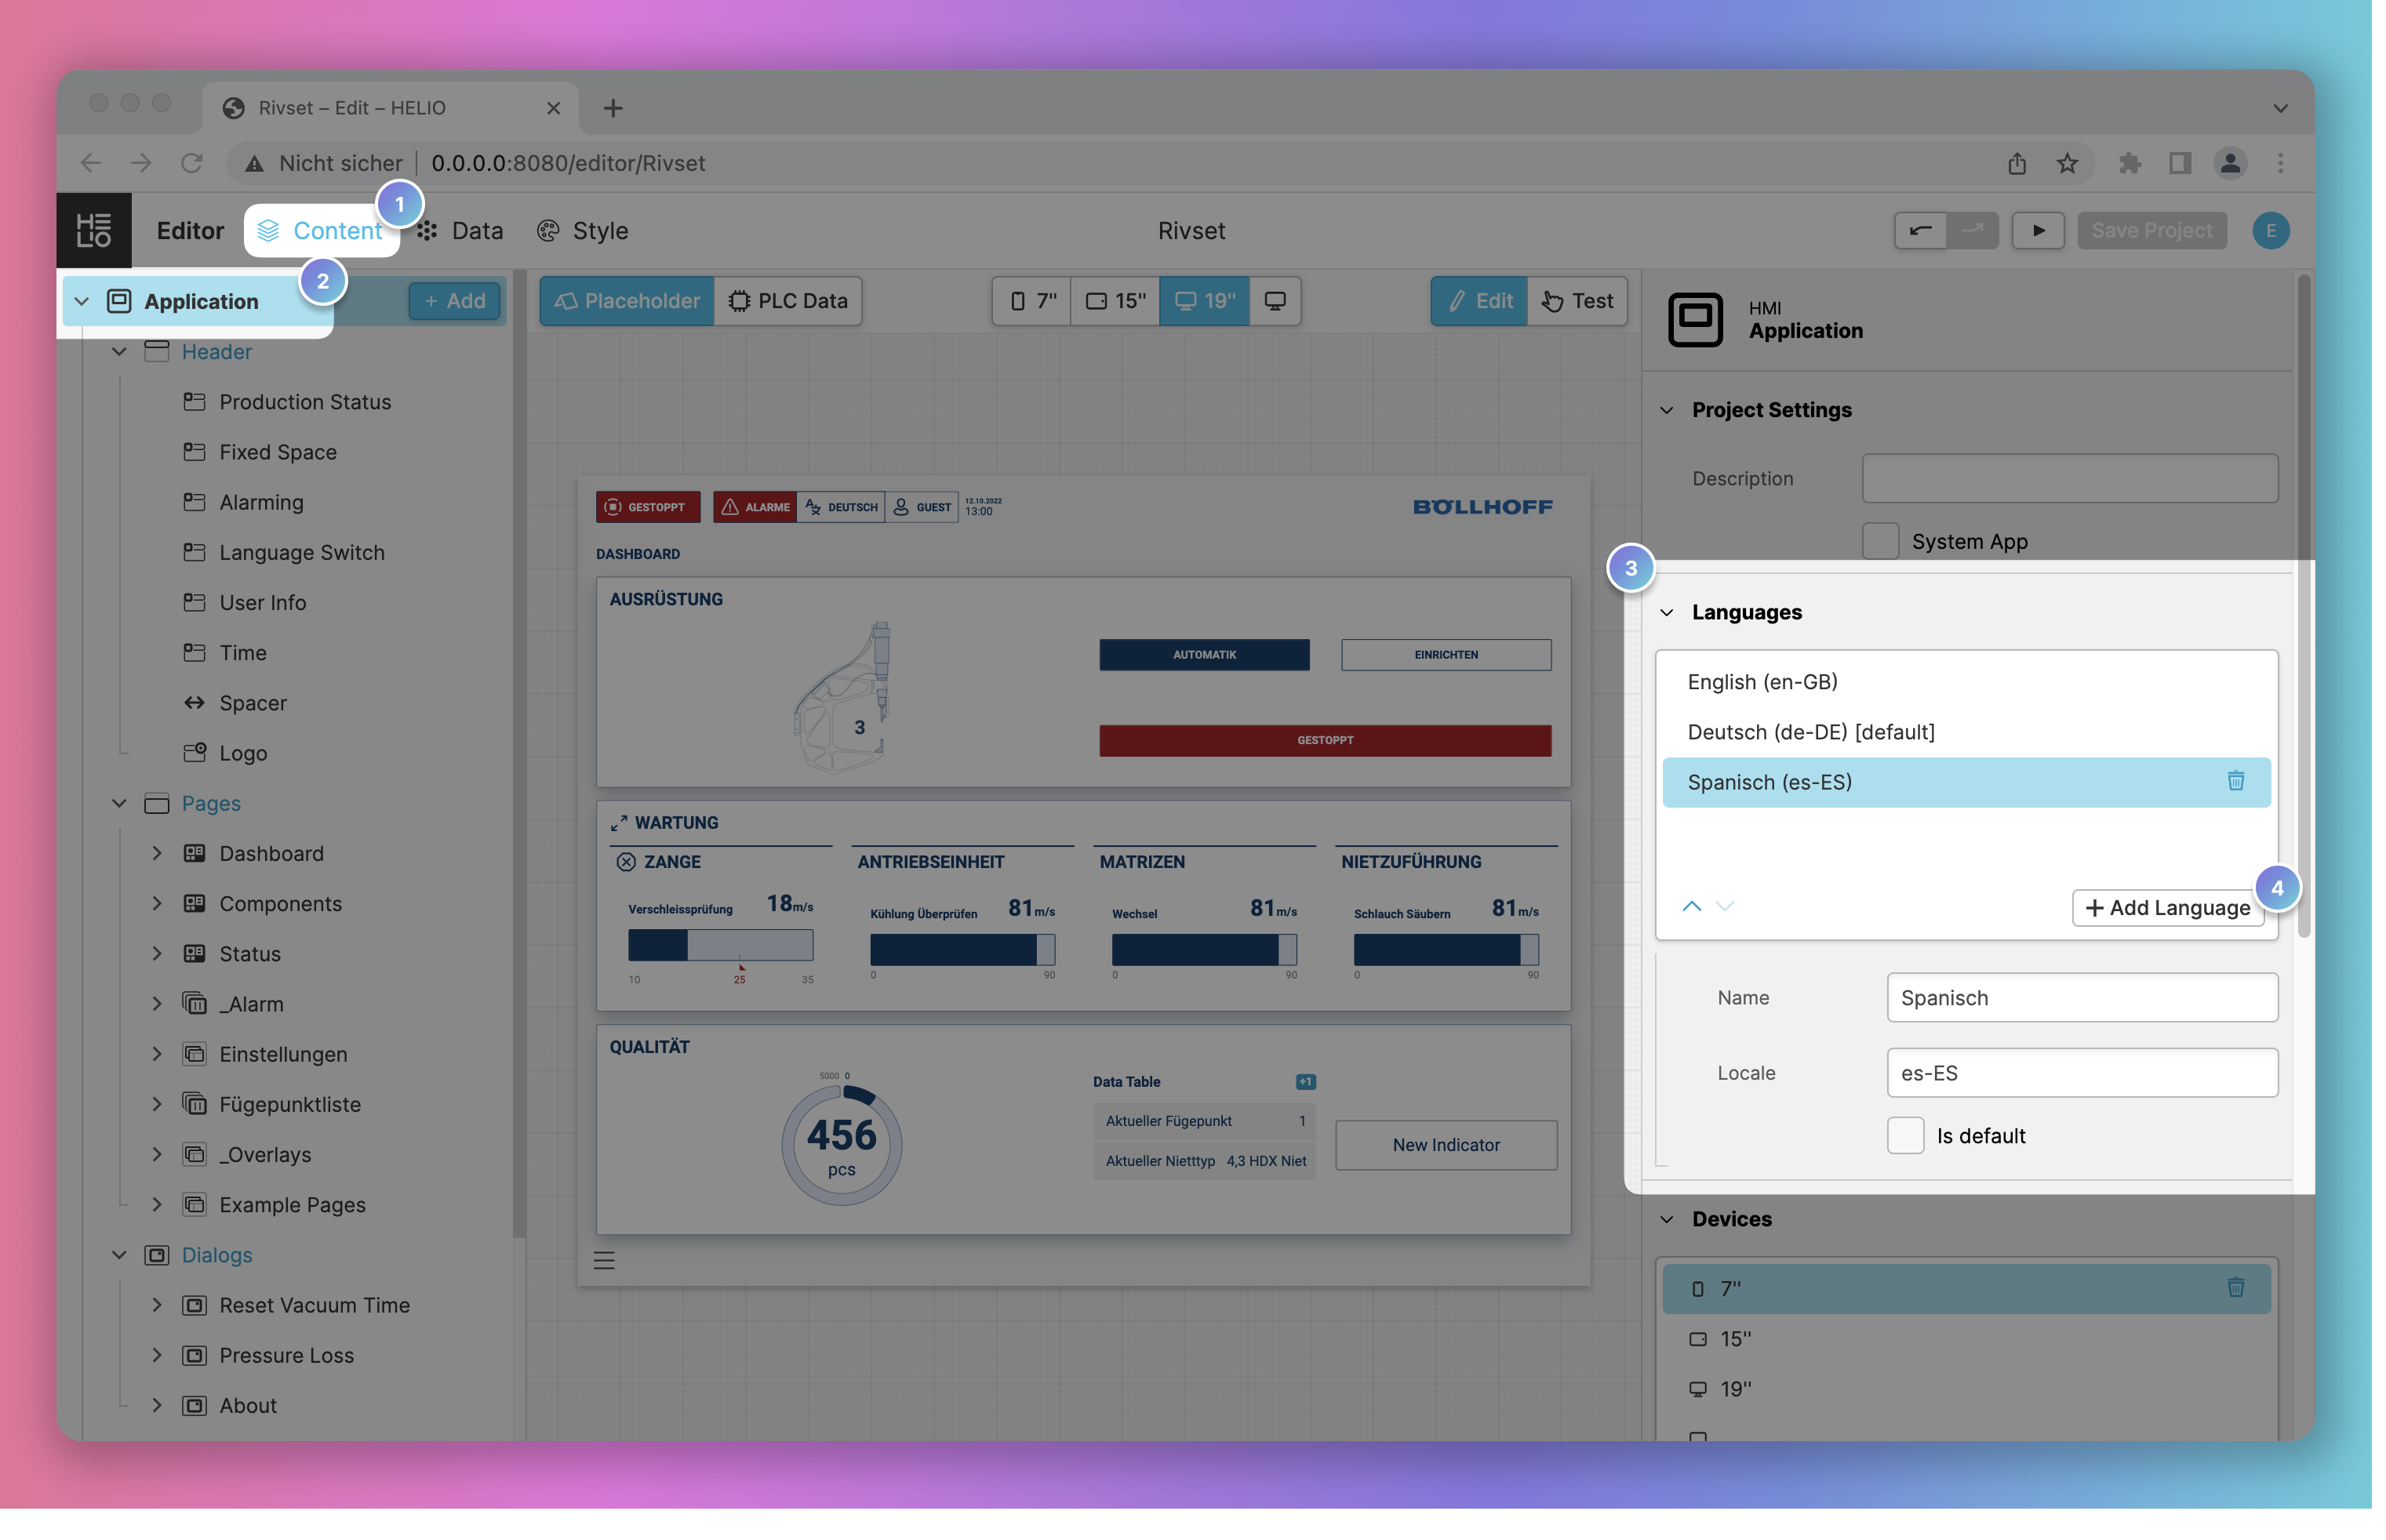Collapse the Header tree node

click(120, 352)
